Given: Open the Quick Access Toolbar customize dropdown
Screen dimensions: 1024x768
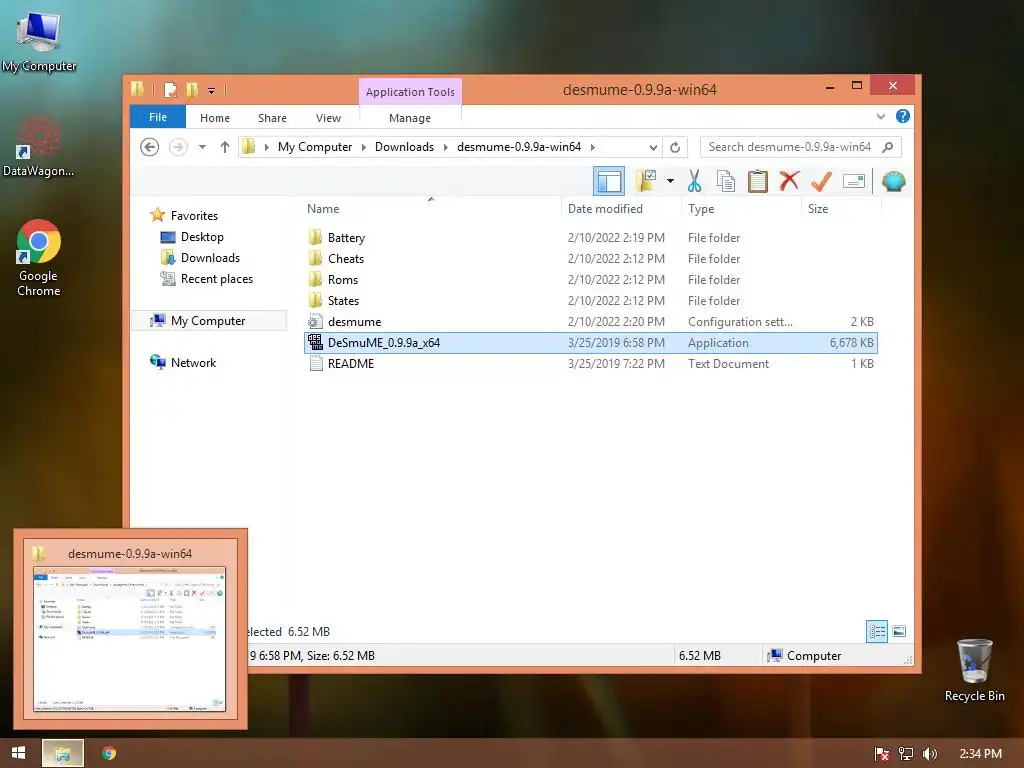Looking at the screenshot, I should pyautogui.click(x=212, y=90).
